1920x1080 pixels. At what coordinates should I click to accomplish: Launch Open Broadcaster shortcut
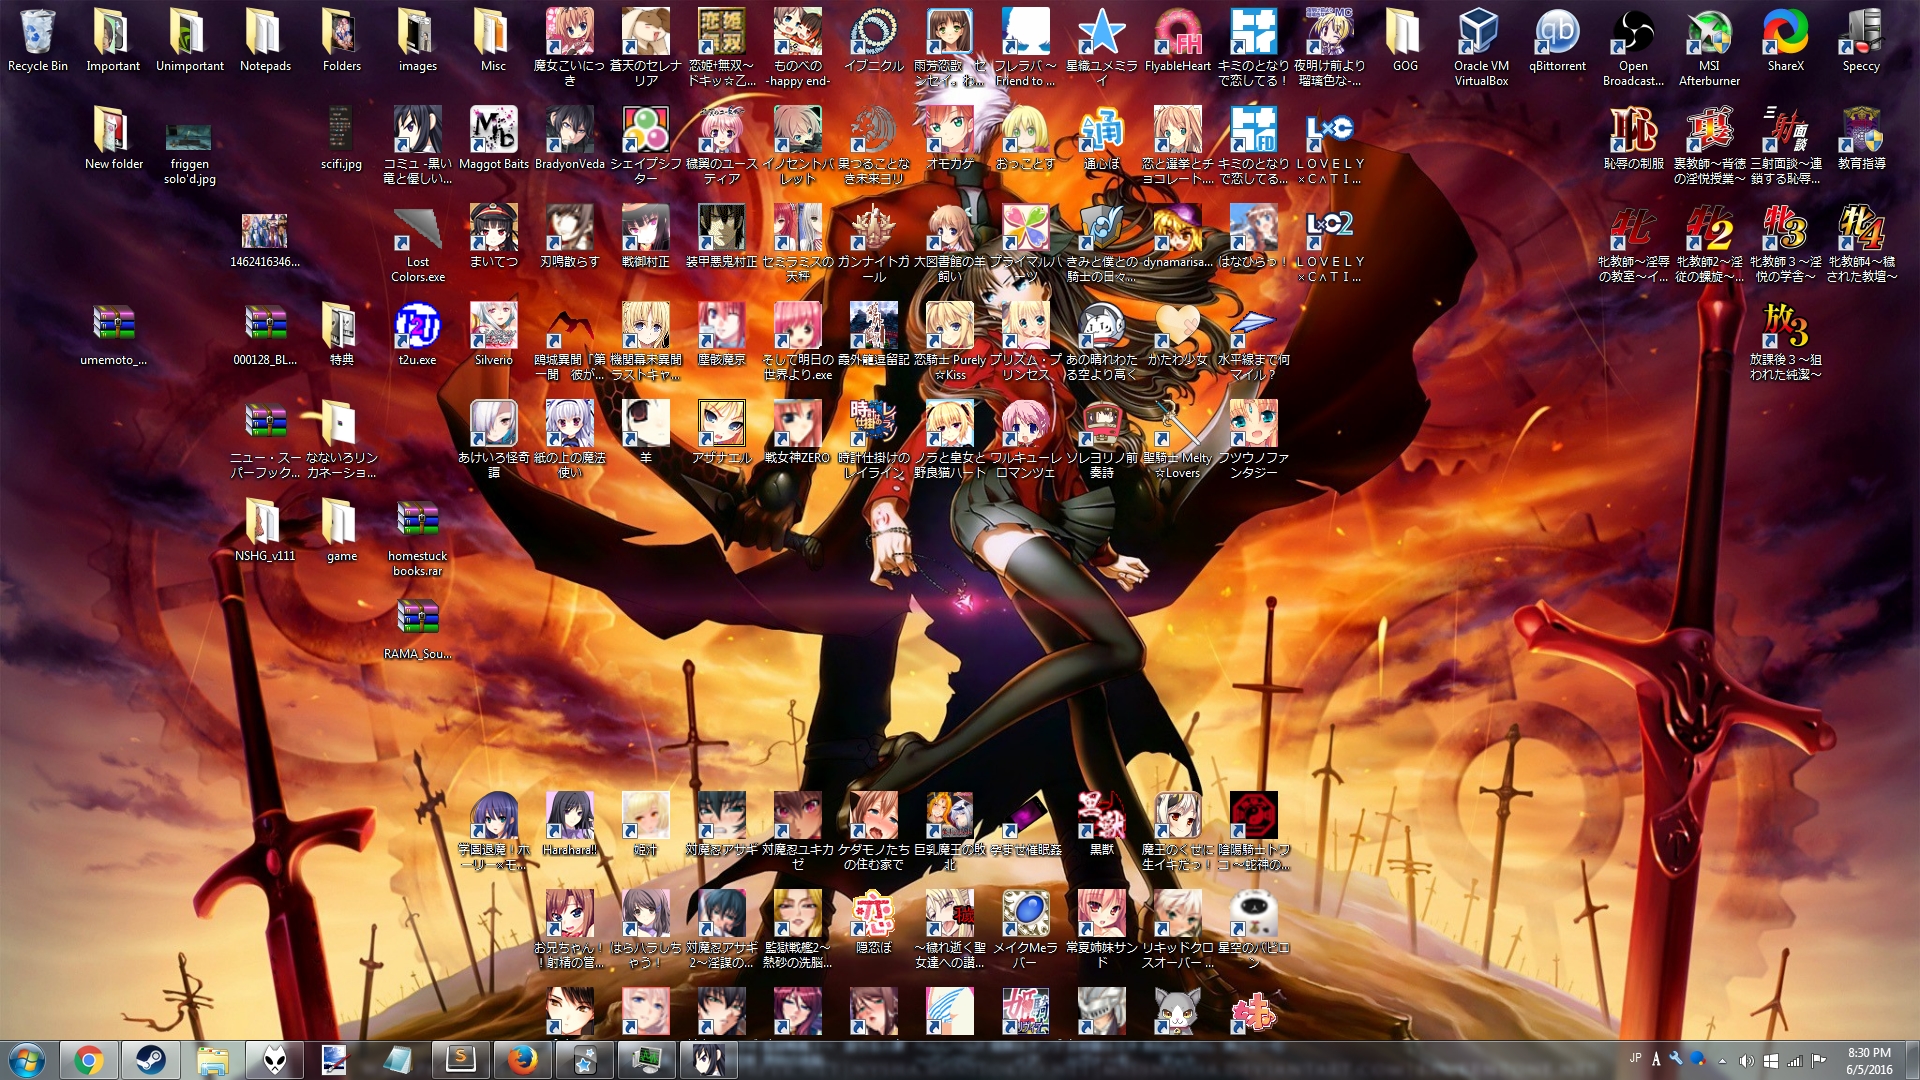click(1634, 47)
